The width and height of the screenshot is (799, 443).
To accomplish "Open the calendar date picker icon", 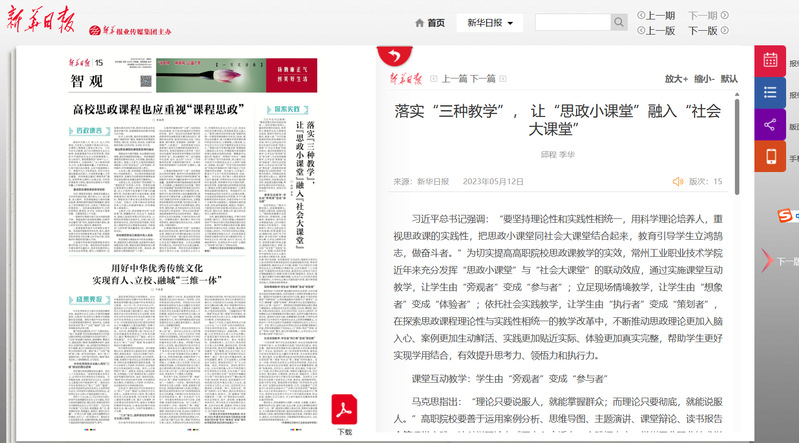I will coord(770,60).
